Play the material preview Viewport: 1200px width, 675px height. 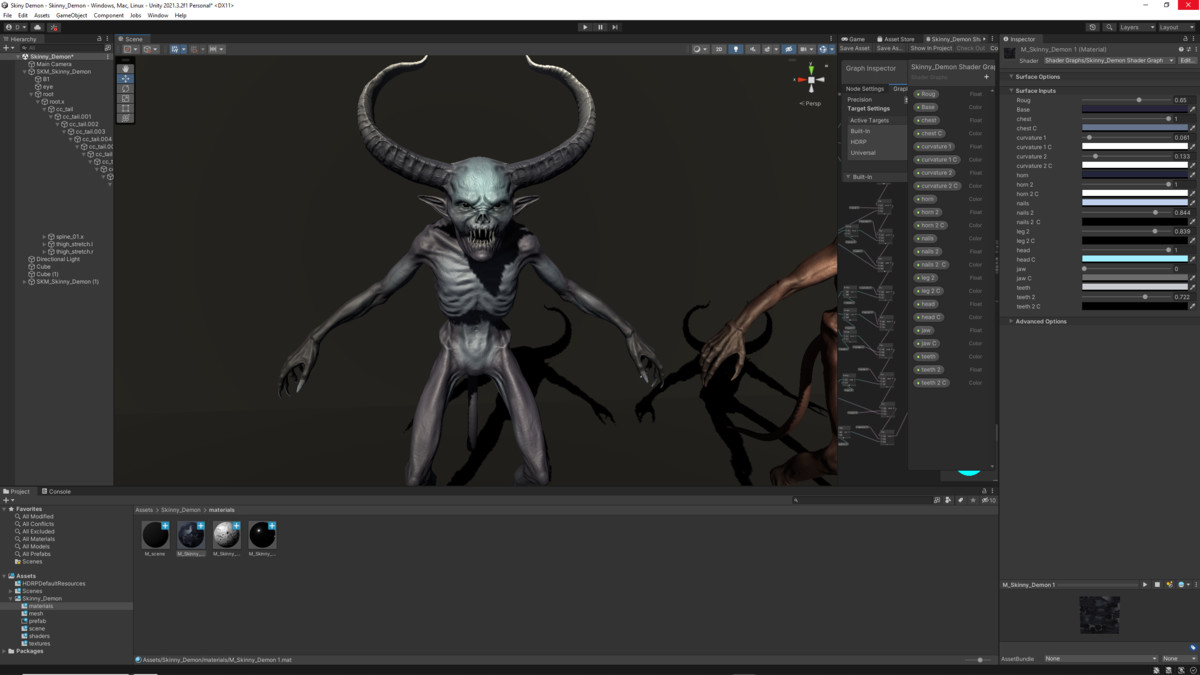1145,585
